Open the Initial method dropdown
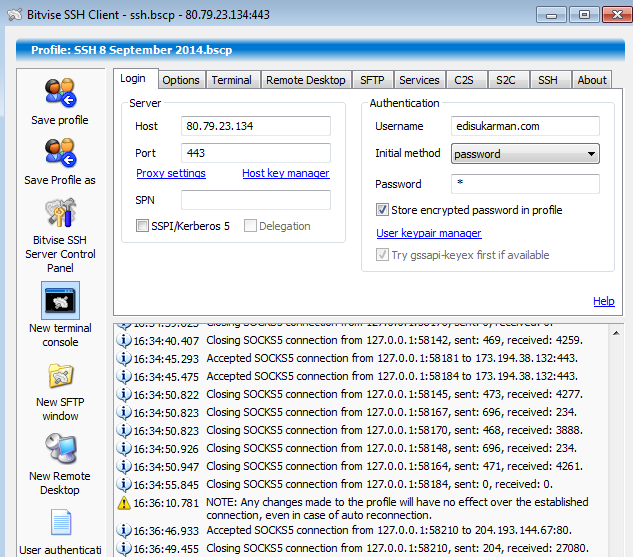The image size is (633, 557). (525, 154)
